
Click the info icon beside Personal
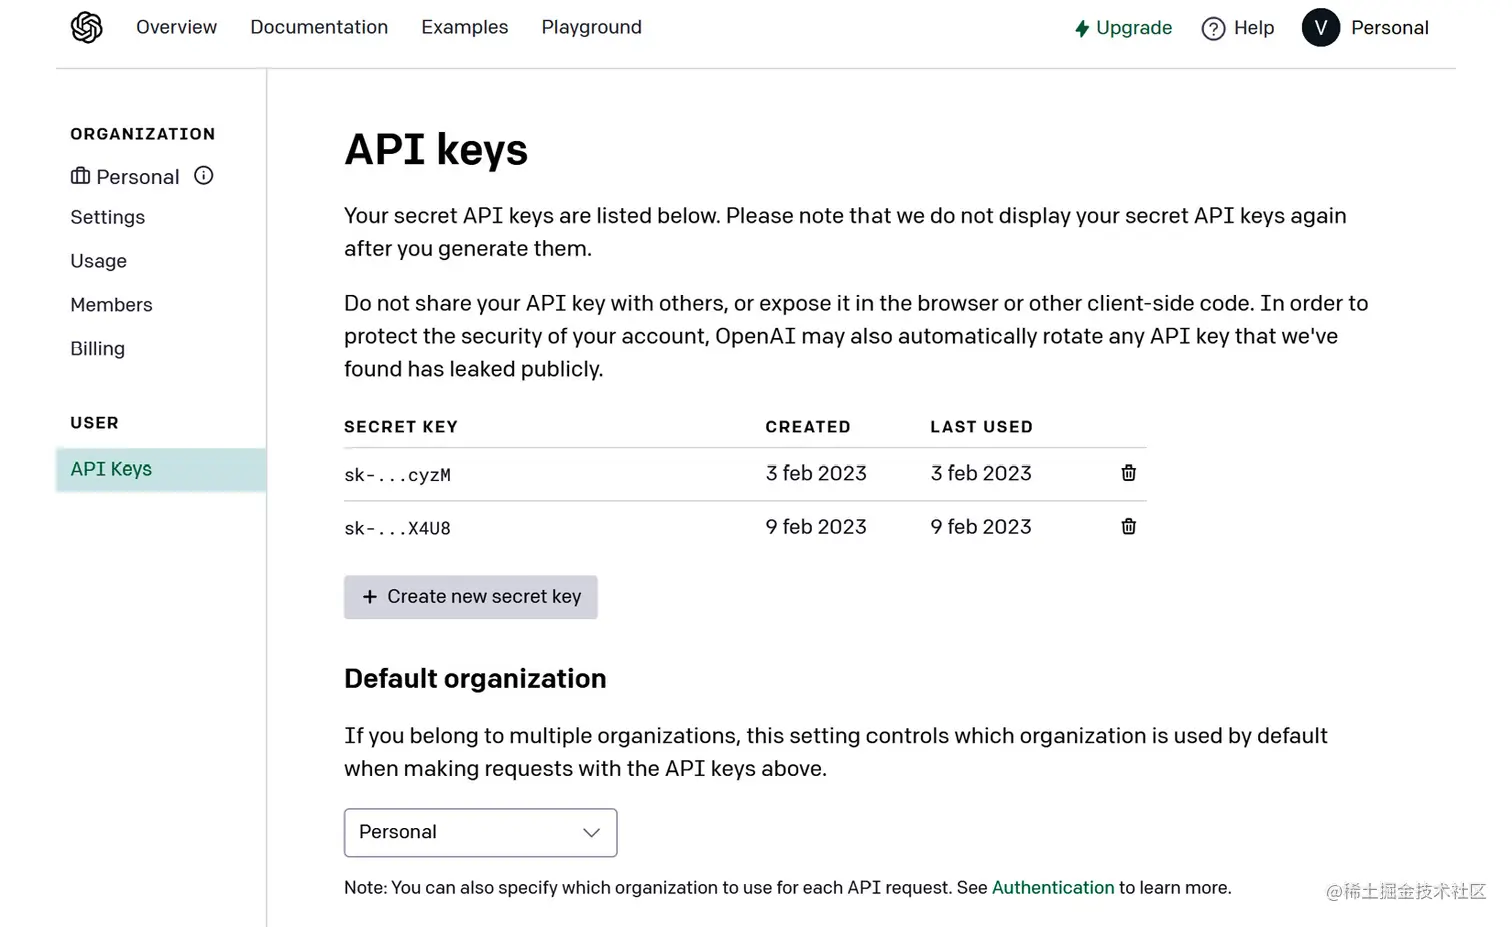(x=204, y=176)
